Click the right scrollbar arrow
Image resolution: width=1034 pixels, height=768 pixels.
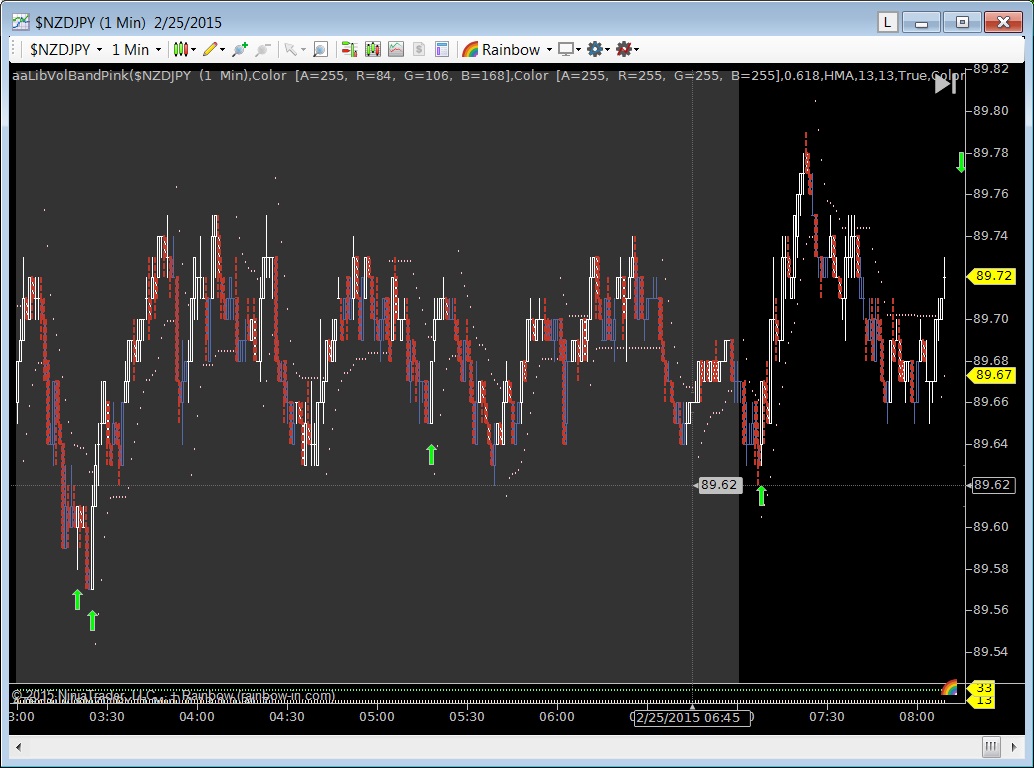coord(1014,747)
